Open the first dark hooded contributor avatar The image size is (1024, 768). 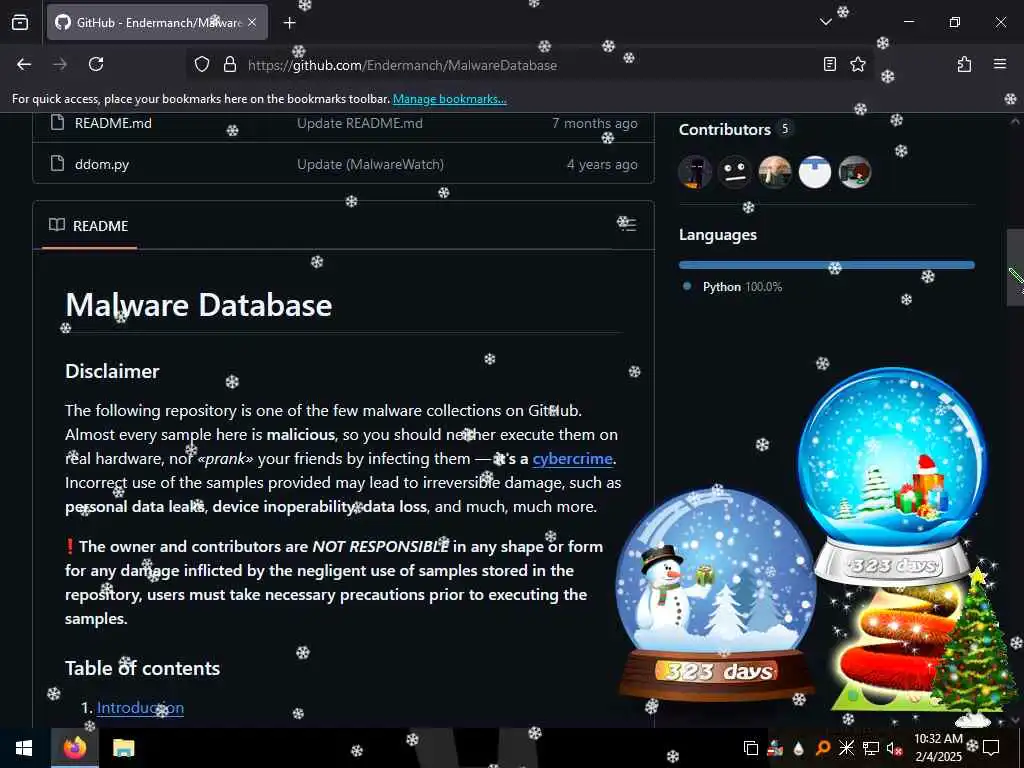point(695,172)
